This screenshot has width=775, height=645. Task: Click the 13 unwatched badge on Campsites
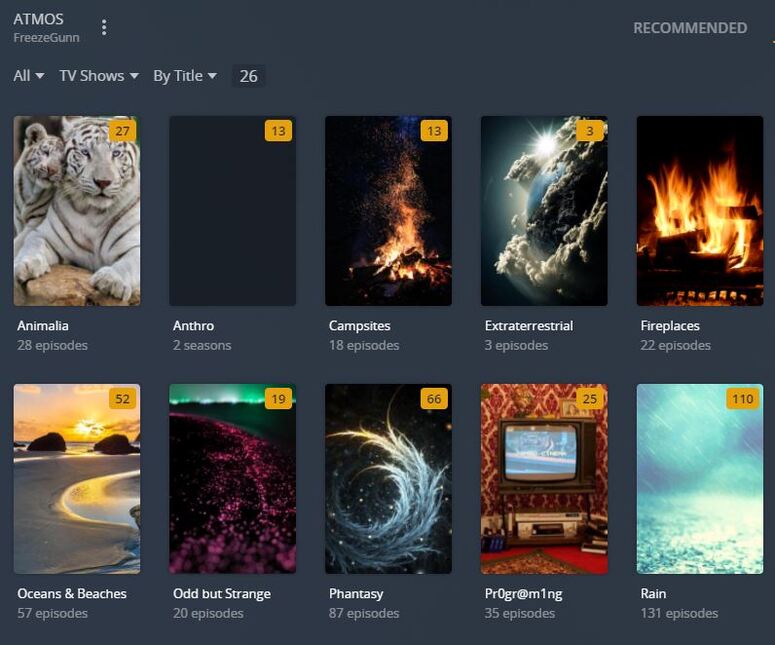point(434,131)
